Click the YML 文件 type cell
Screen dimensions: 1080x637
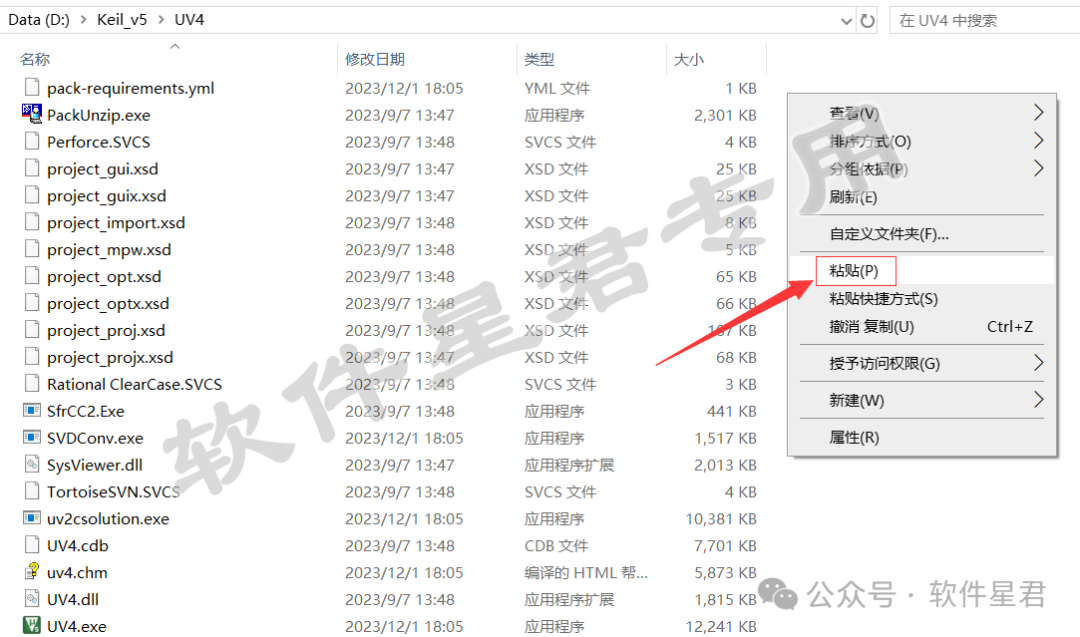pyautogui.click(x=557, y=88)
